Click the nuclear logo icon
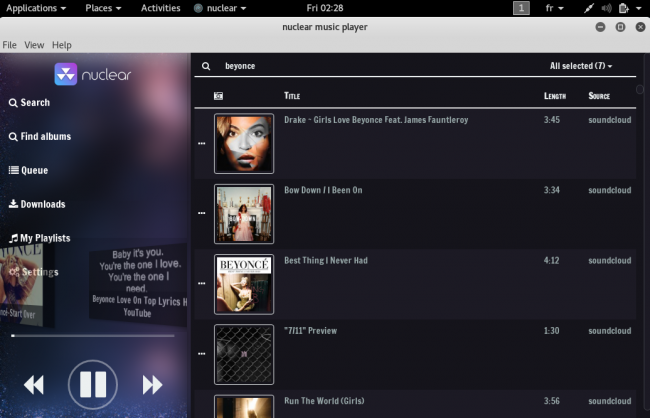 coord(65,74)
